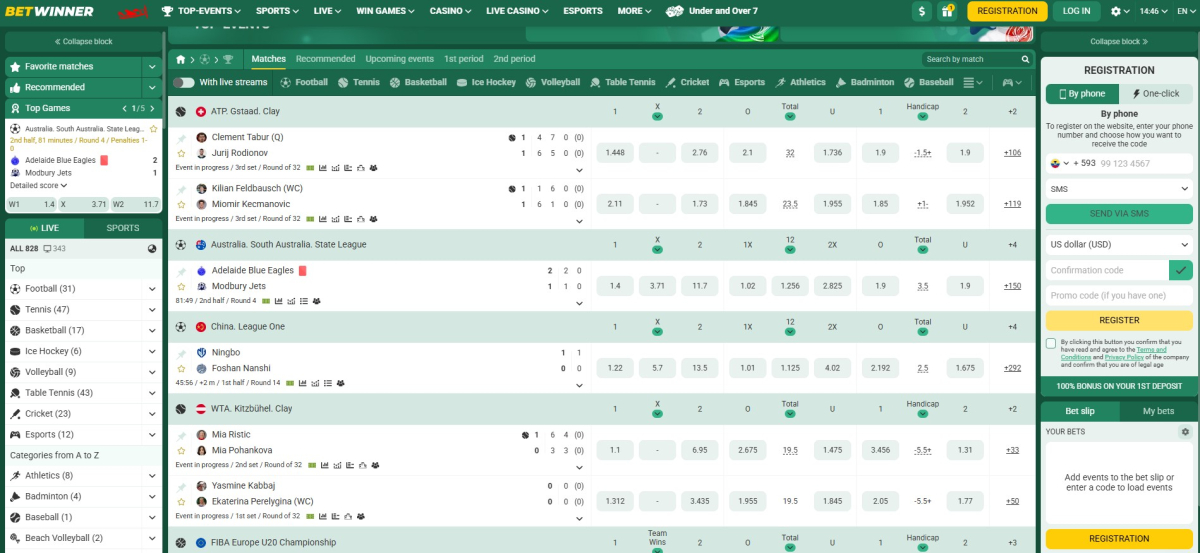Filter by Esports in sports bar

pos(742,82)
